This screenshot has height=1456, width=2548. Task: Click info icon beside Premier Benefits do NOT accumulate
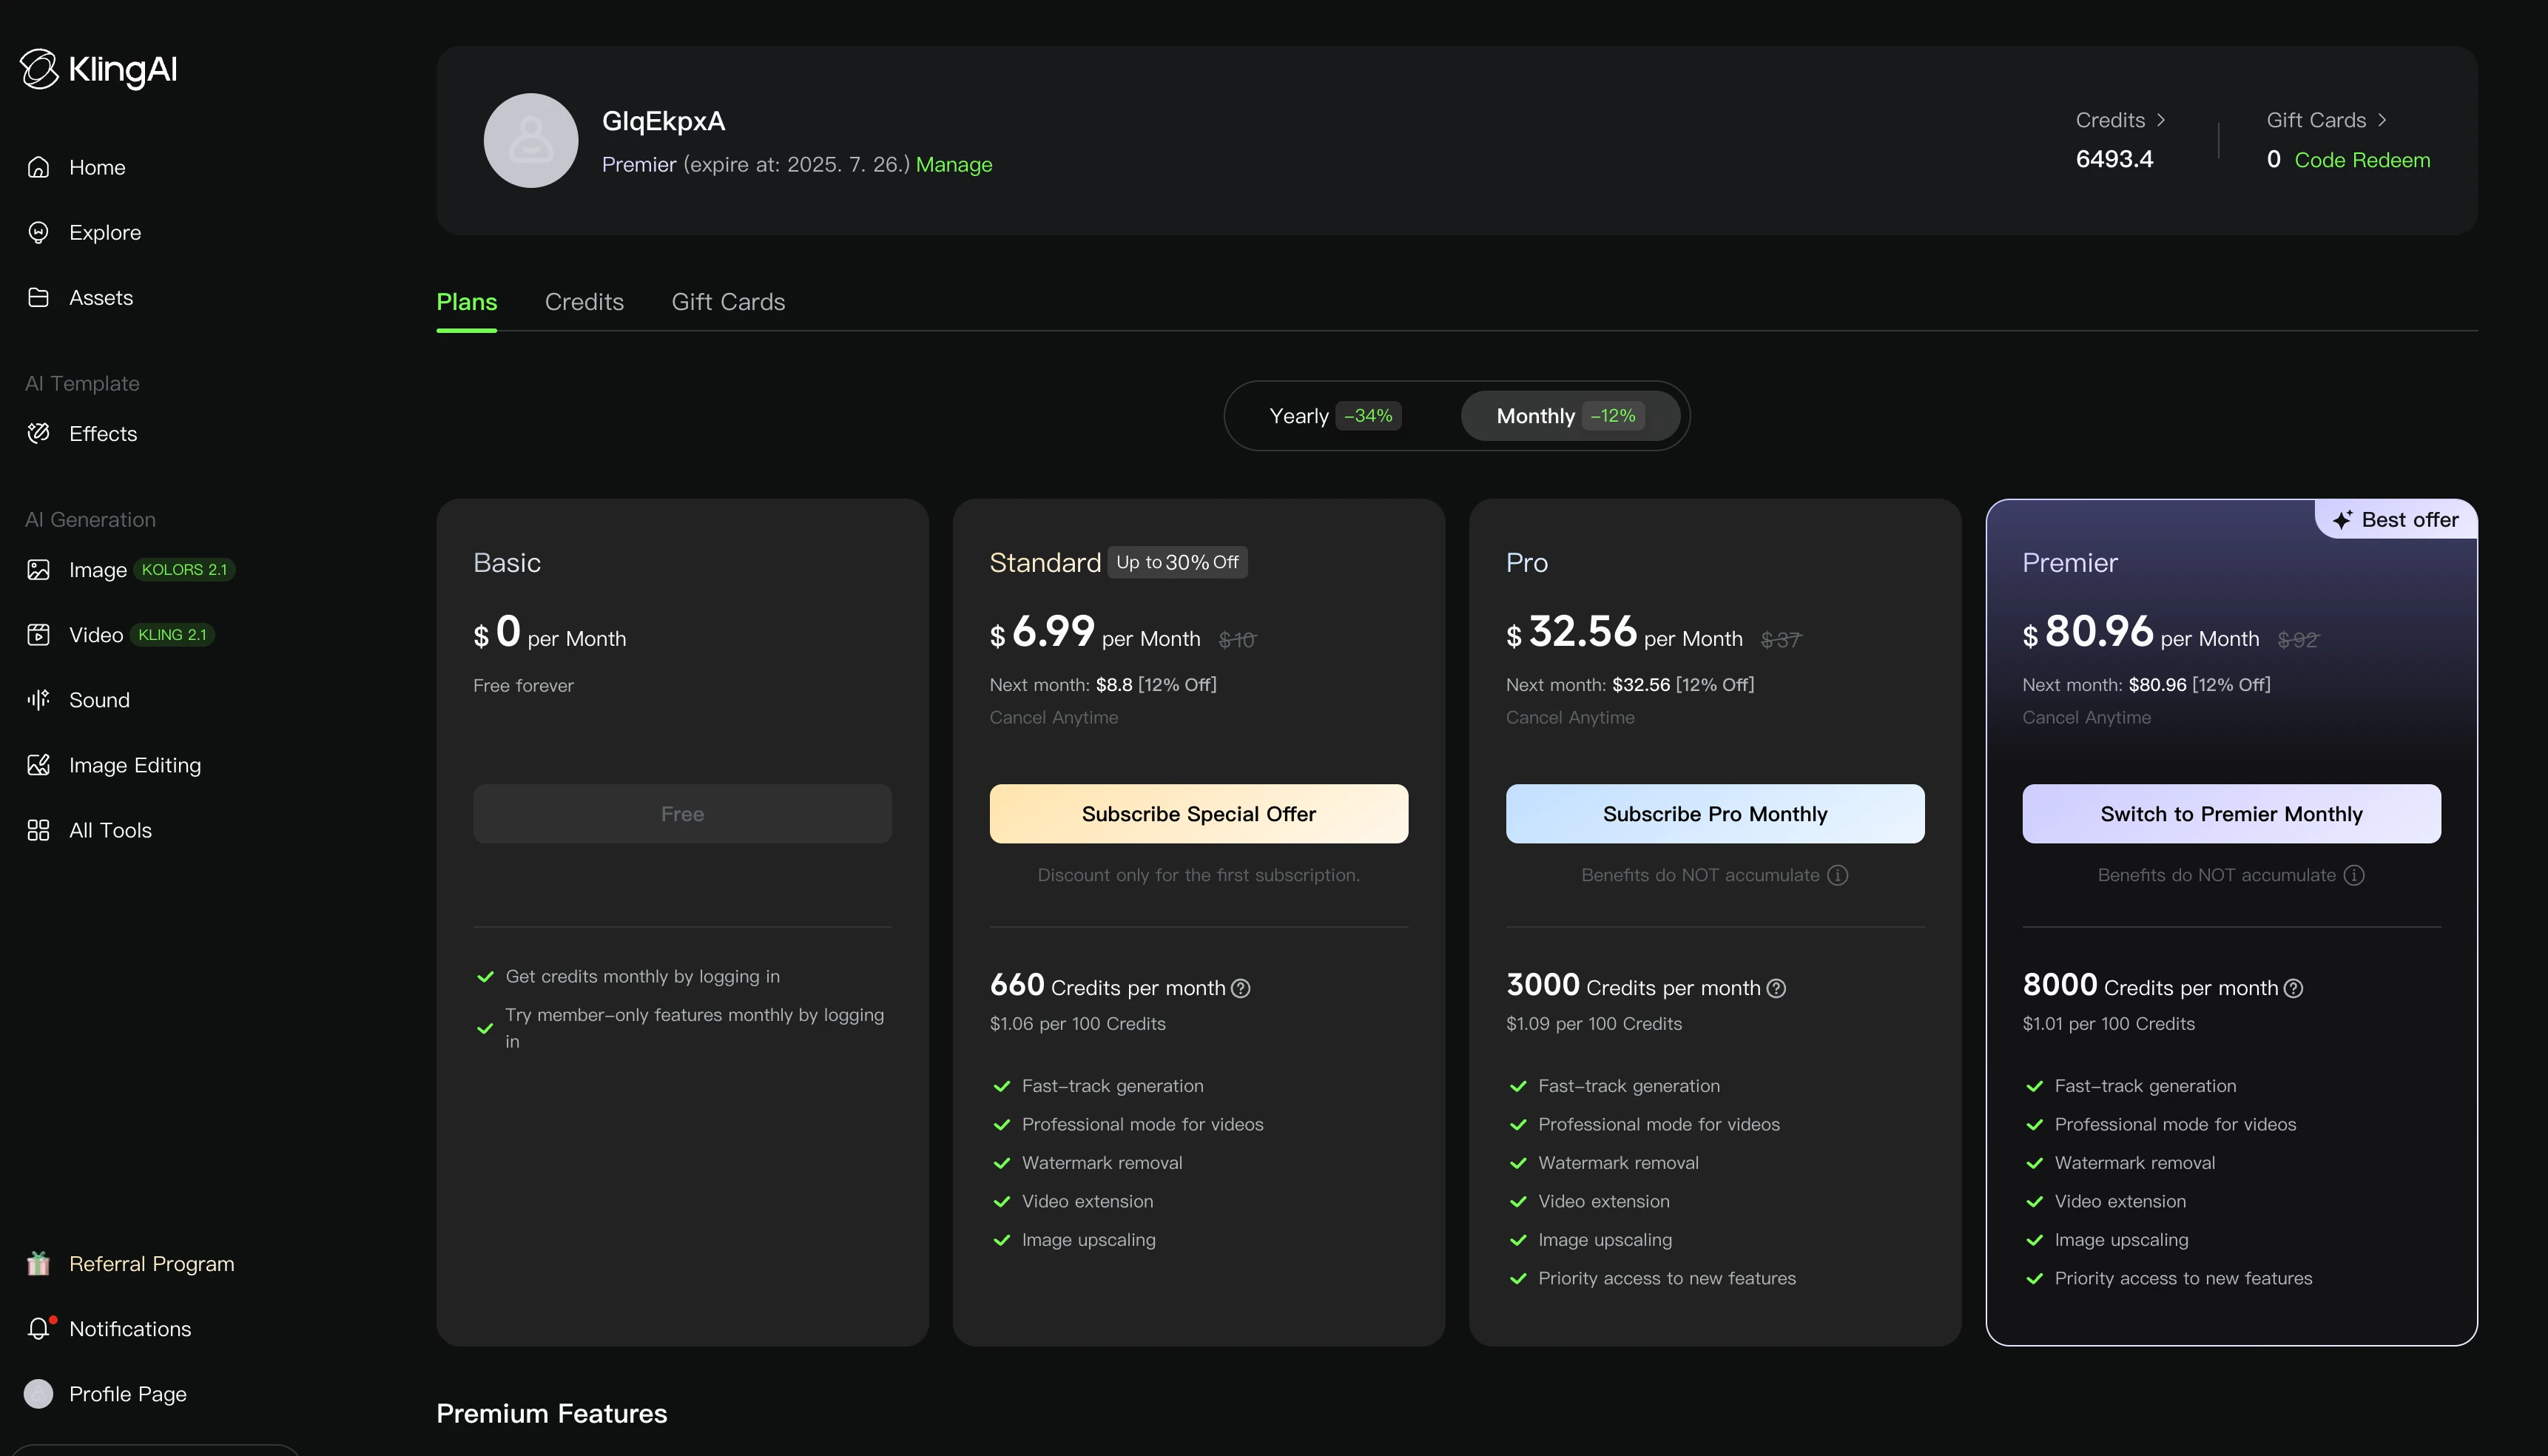pyautogui.click(x=2354, y=875)
